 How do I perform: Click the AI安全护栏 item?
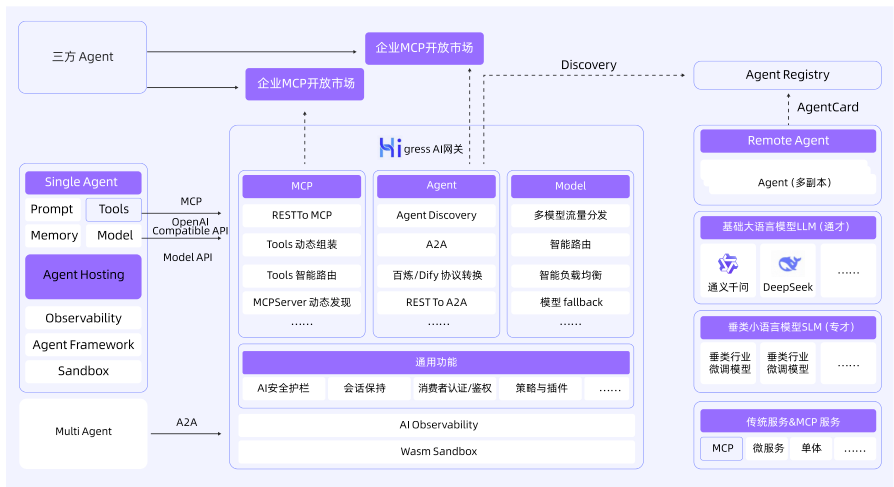(283, 388)
